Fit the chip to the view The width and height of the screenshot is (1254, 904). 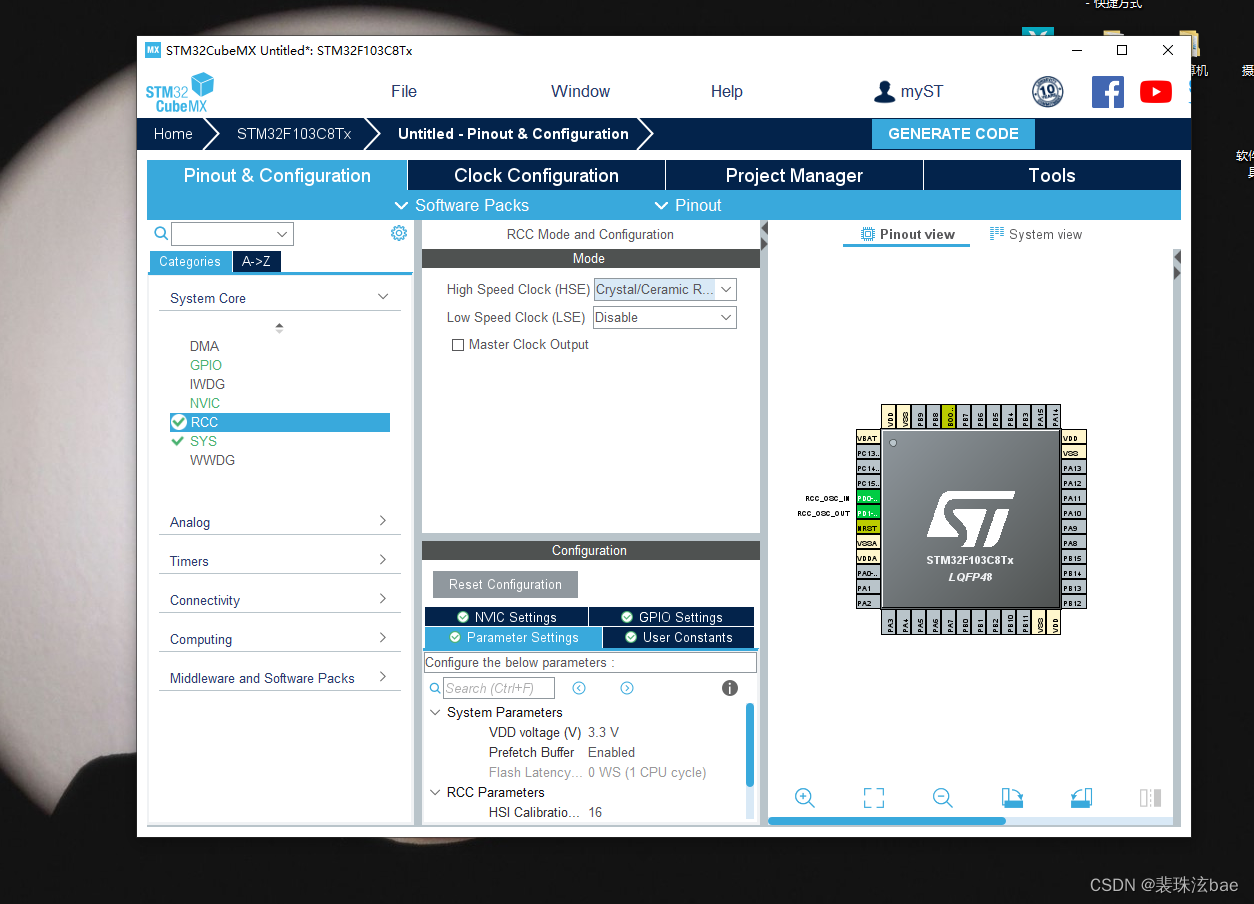(874, 797)
